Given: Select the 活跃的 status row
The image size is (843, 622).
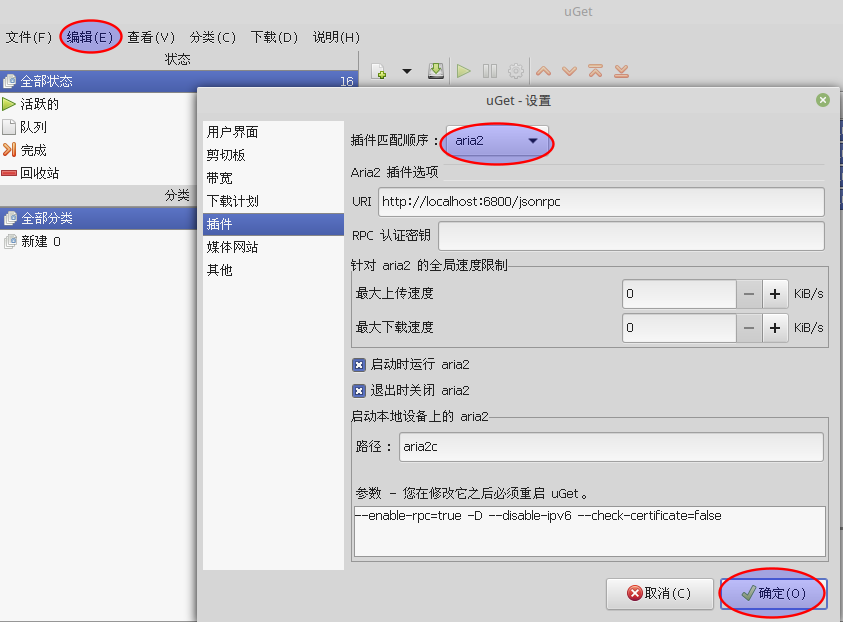Looking at the screenshot, I should click(x=98, y=104).
